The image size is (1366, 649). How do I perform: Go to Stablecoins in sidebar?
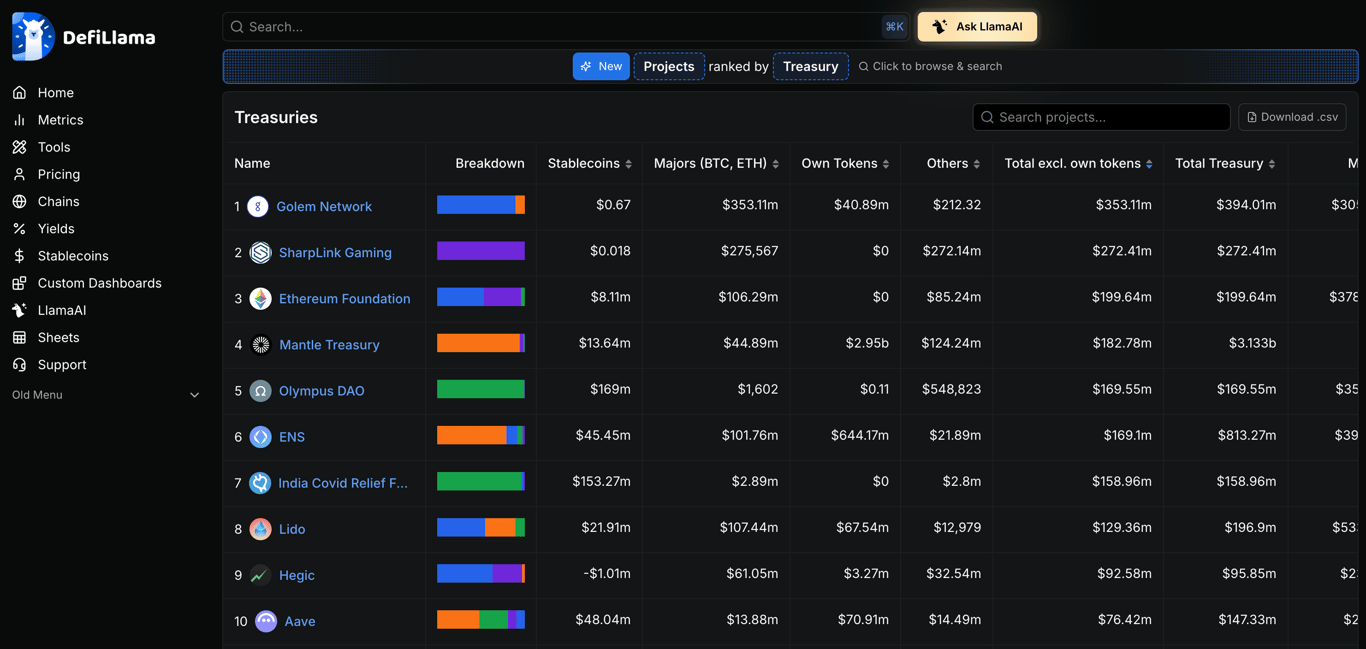pos(72,256)
